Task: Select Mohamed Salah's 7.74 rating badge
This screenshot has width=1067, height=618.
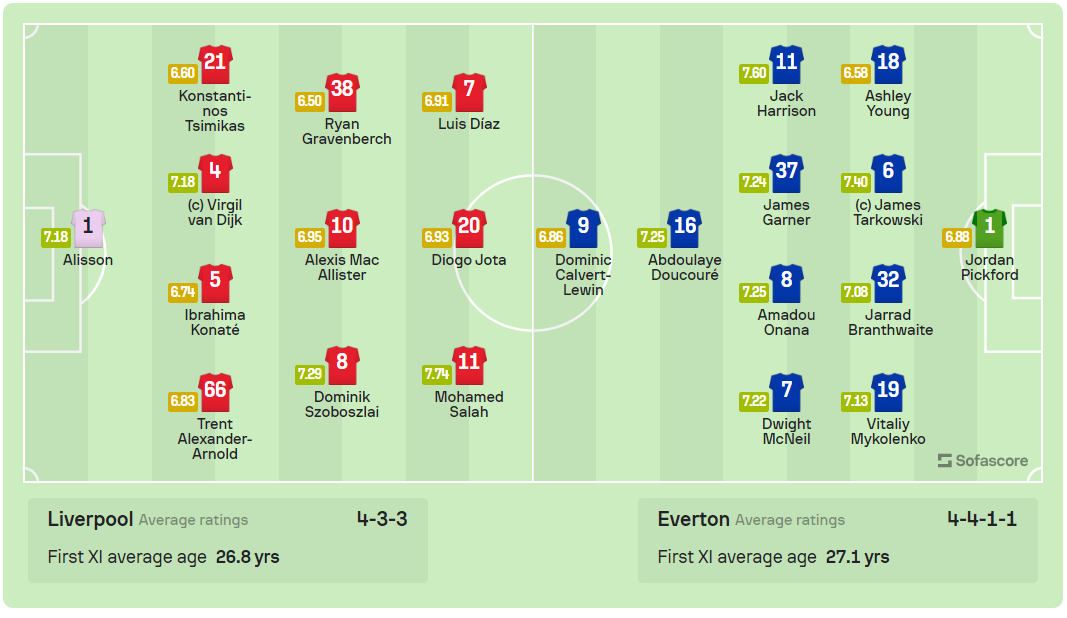Action: pyautogui.click(x=437, y=374)
